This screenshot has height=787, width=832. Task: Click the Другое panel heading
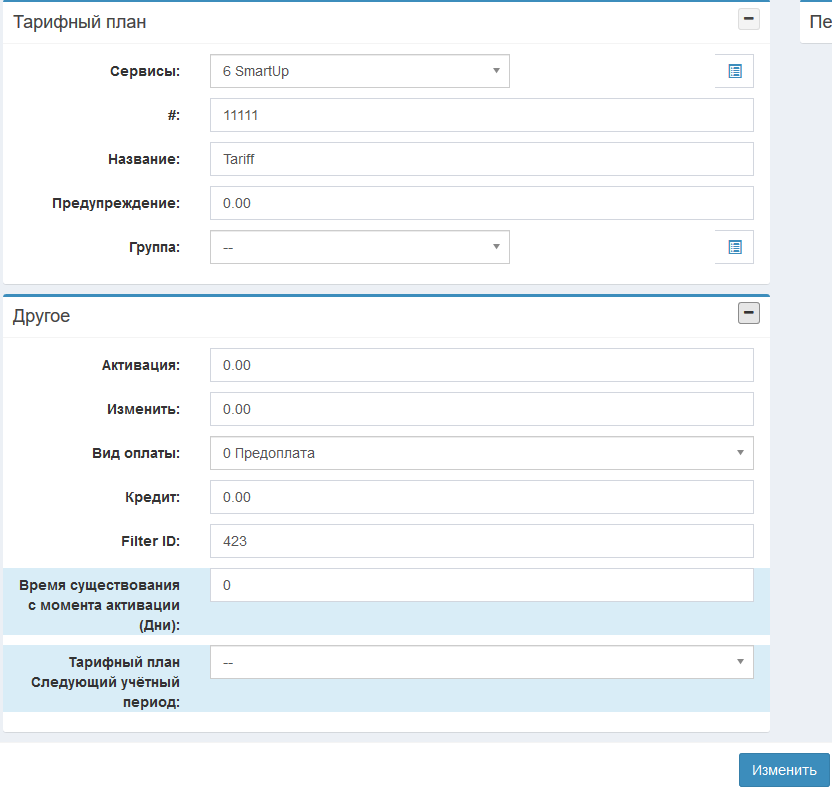pyautogui.click(x=41, y=316)
